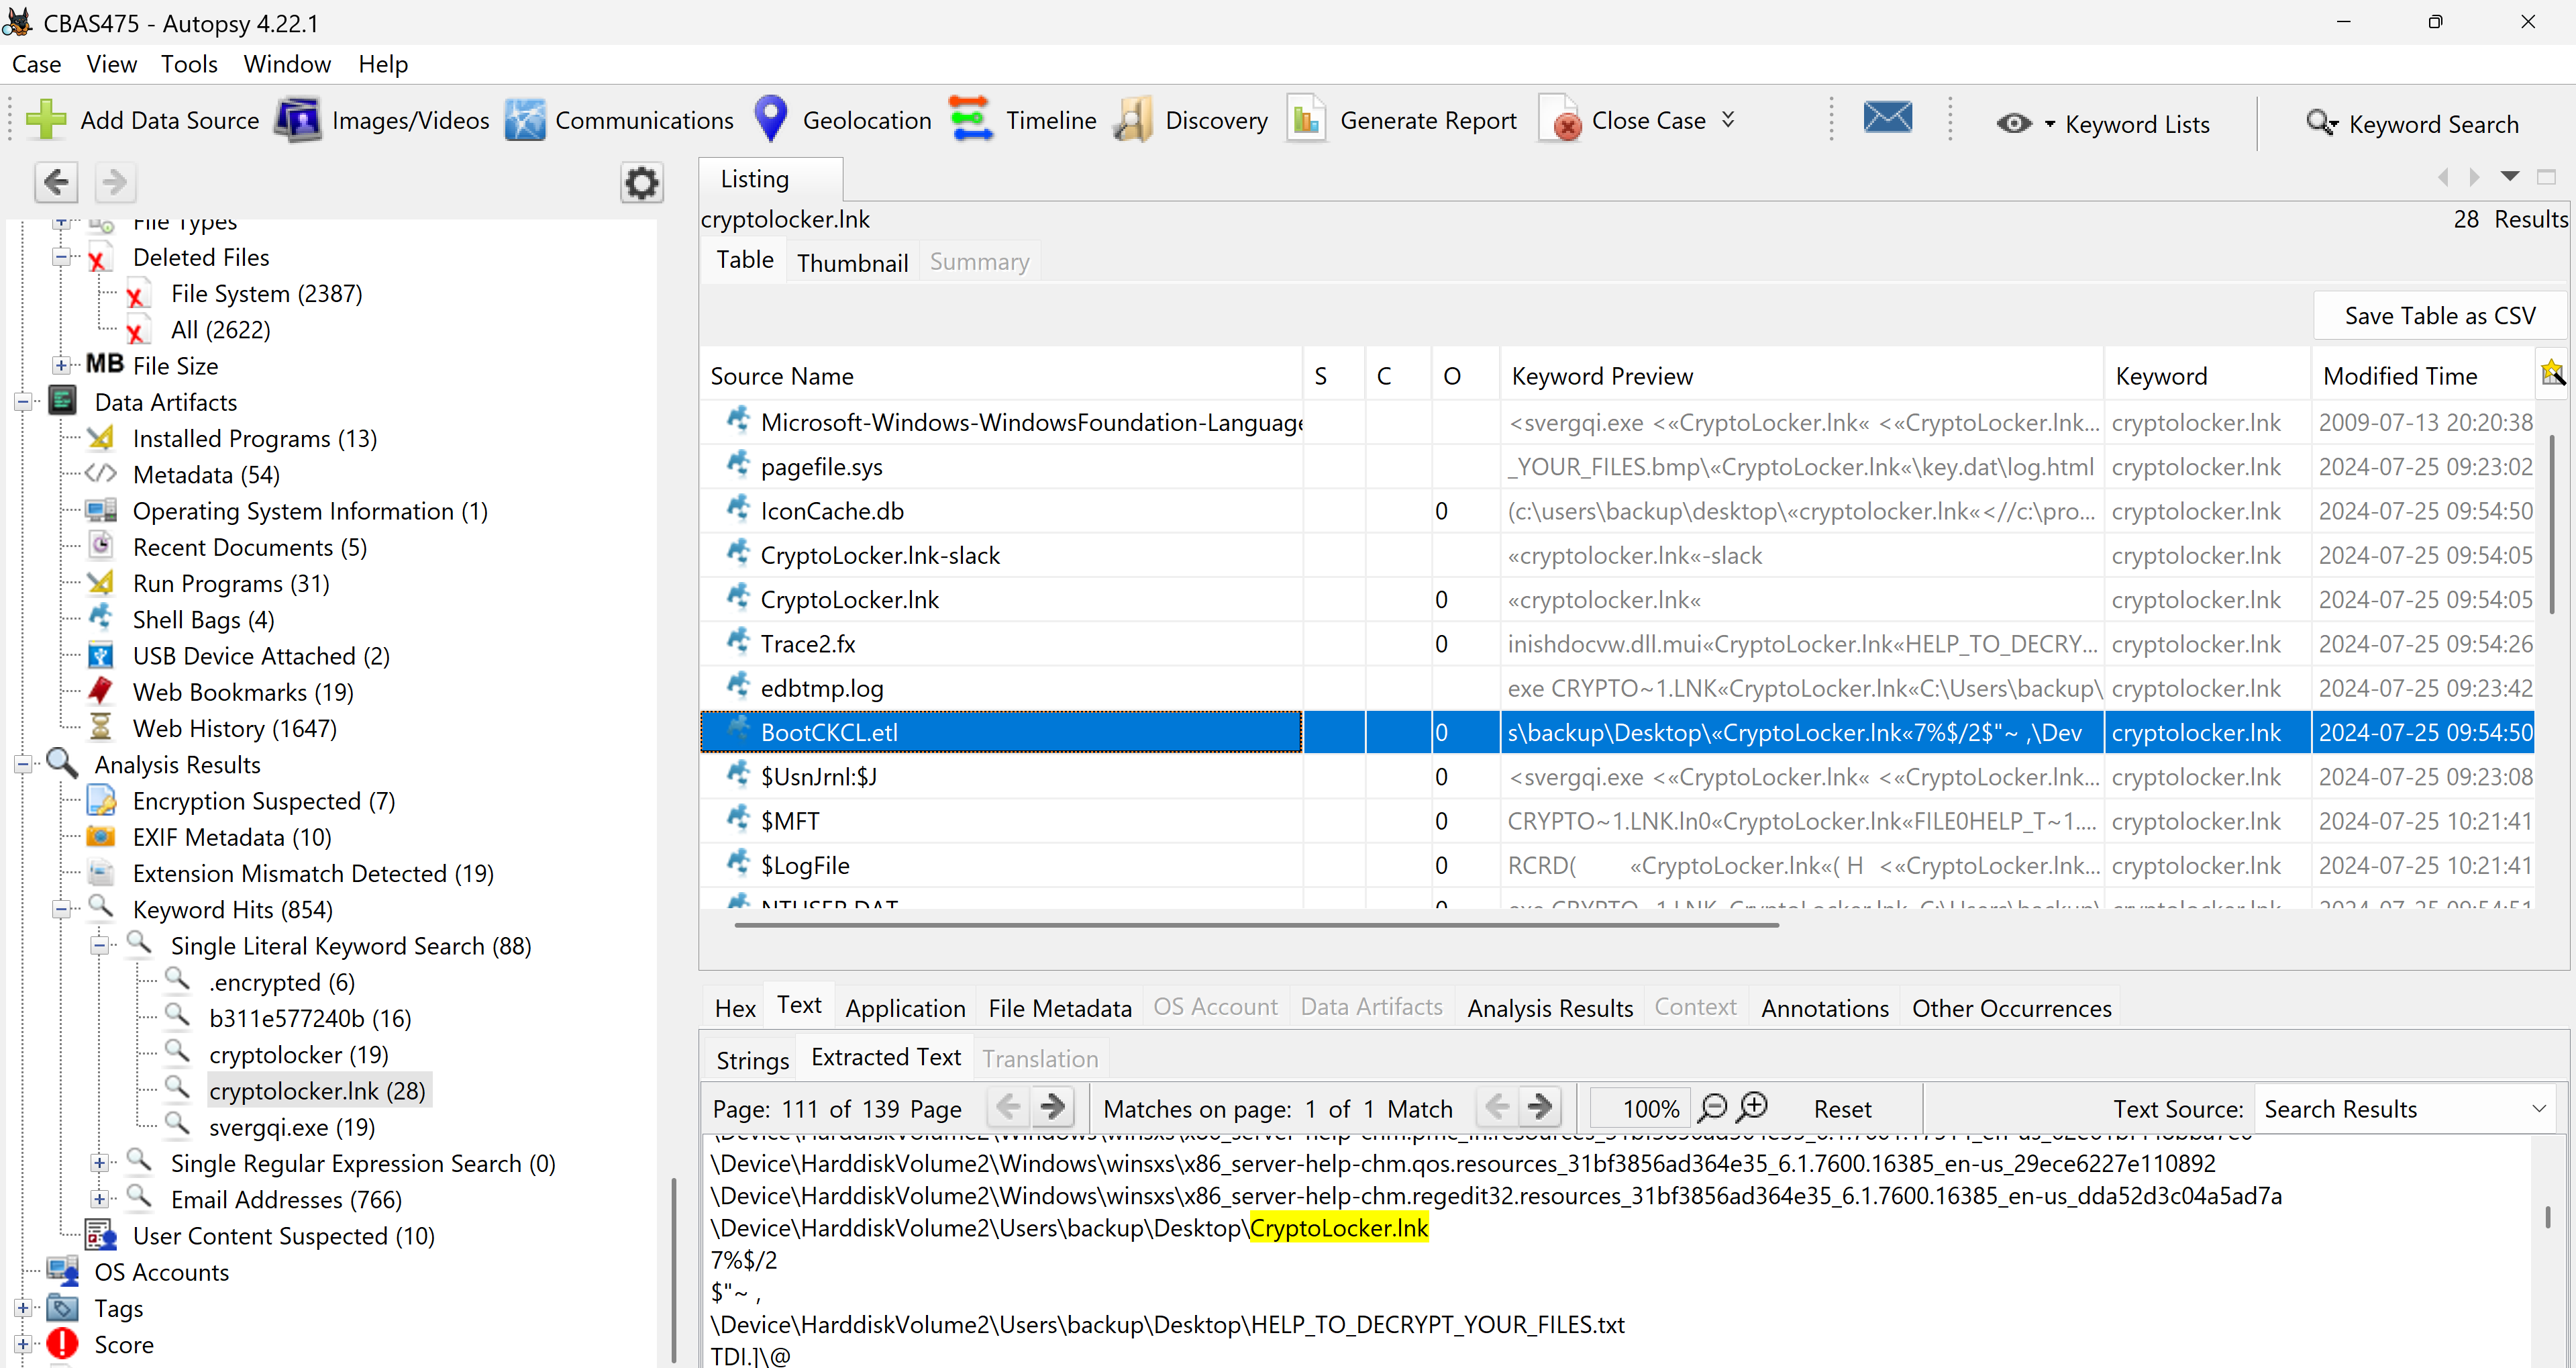Screen dimensions: 2576x1368
Task: Click the envelope mail icon in toolbar
Action: (x=1887, y=118)
